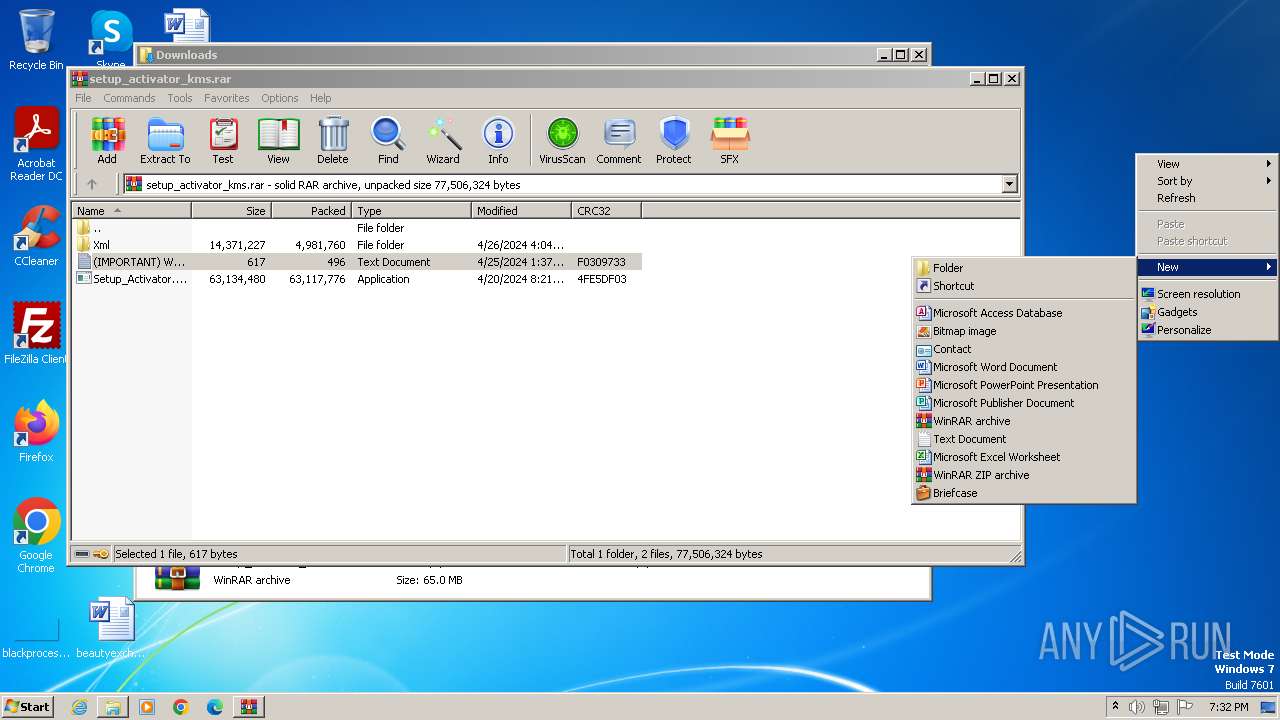The height and width of the screenshot is (720, 1280).
Task: Create a new Contact
Action: click(x=1024, y=349)
